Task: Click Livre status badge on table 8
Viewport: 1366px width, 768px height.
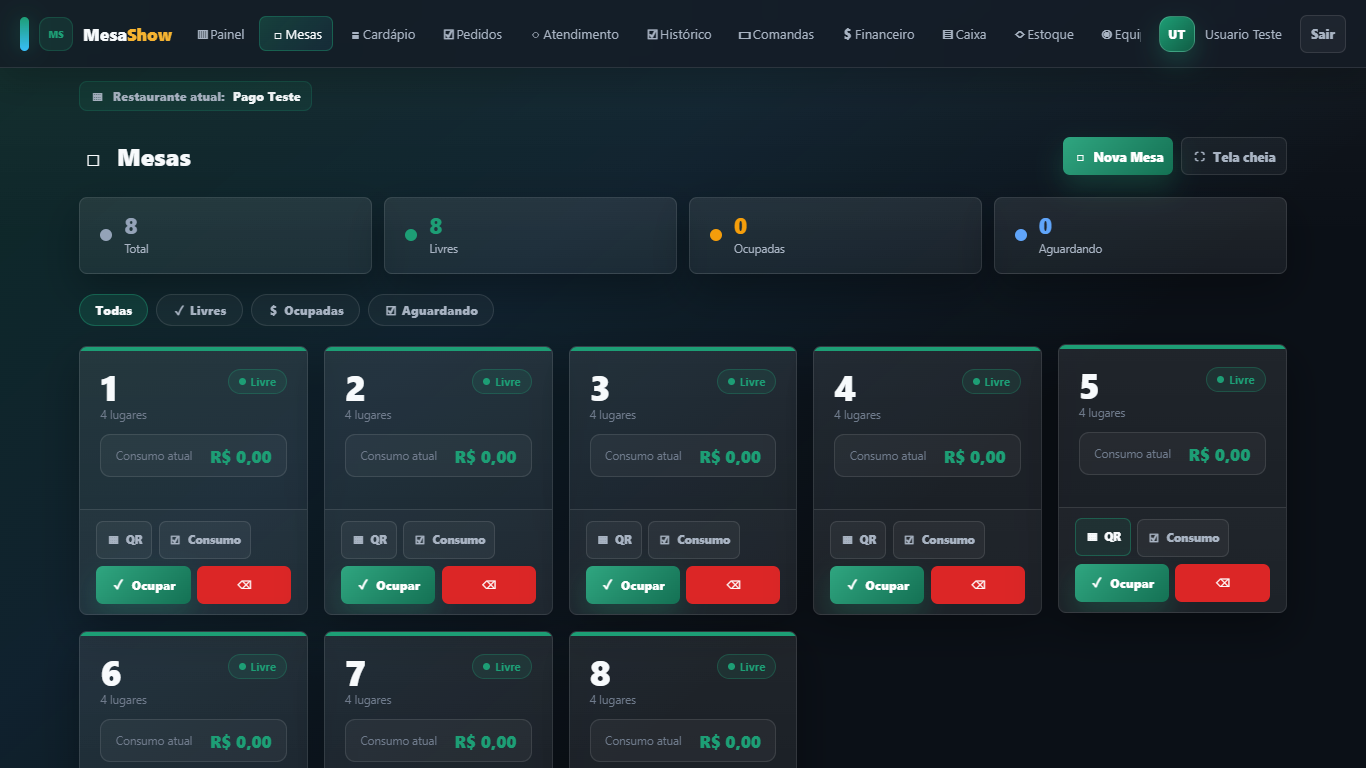Action: 746,667
